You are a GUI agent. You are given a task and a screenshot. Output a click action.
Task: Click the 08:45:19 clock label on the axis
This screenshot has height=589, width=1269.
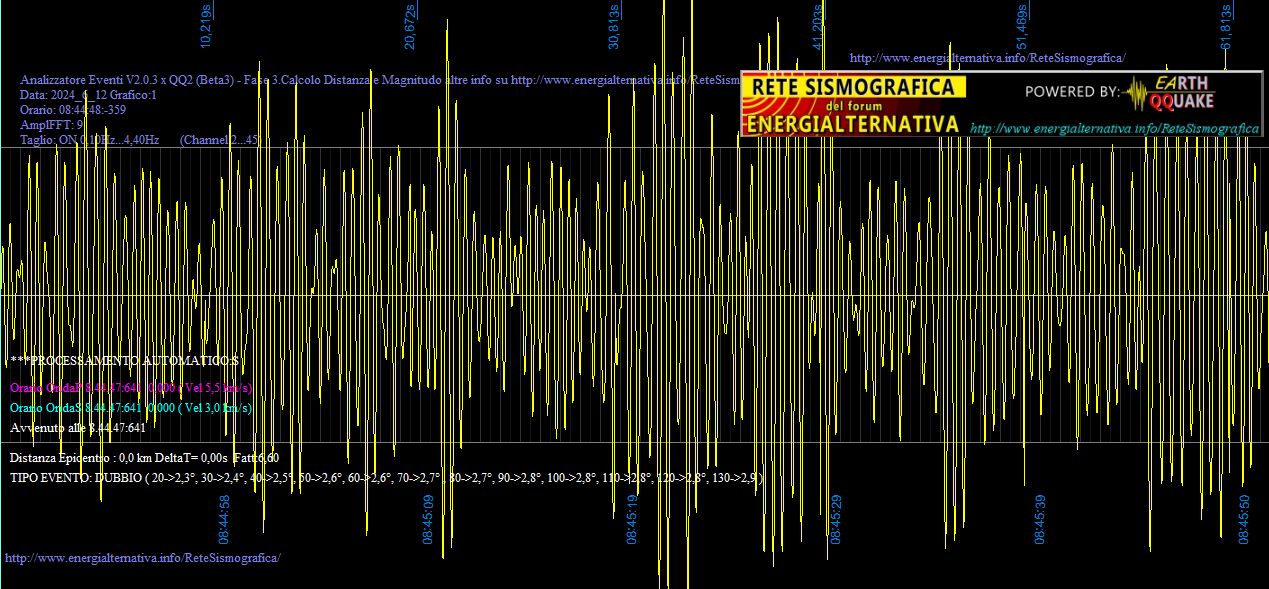632,519
